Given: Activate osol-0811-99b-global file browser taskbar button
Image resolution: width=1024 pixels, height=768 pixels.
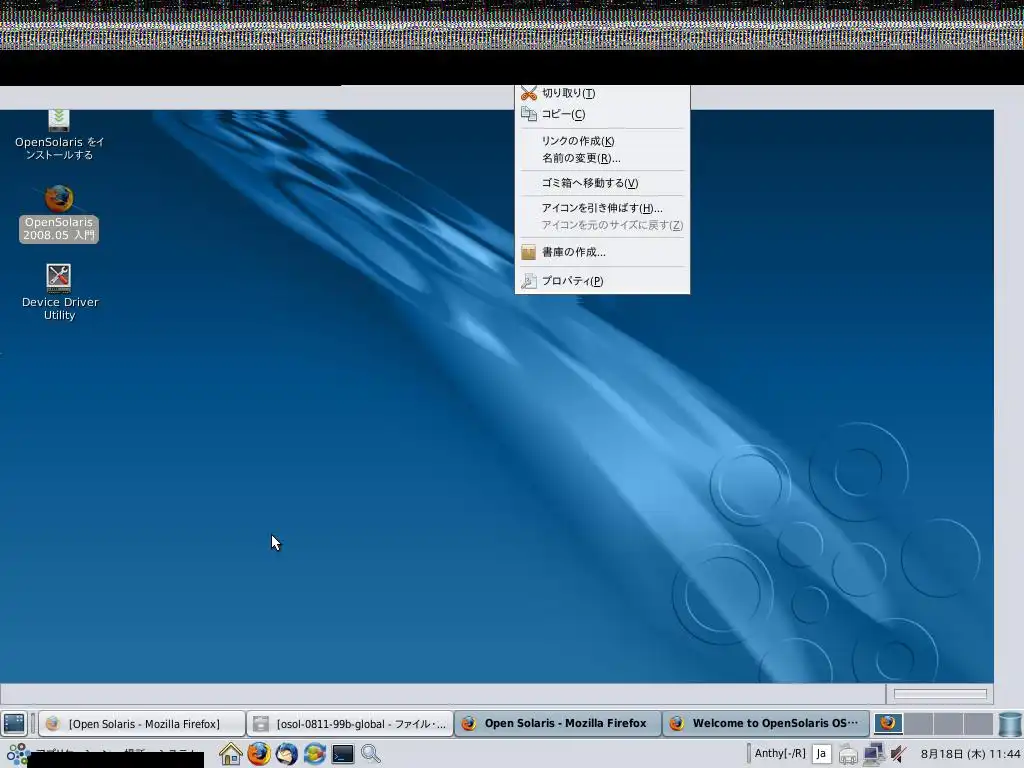Looking at the screenshot, I should tap(350, 724).
